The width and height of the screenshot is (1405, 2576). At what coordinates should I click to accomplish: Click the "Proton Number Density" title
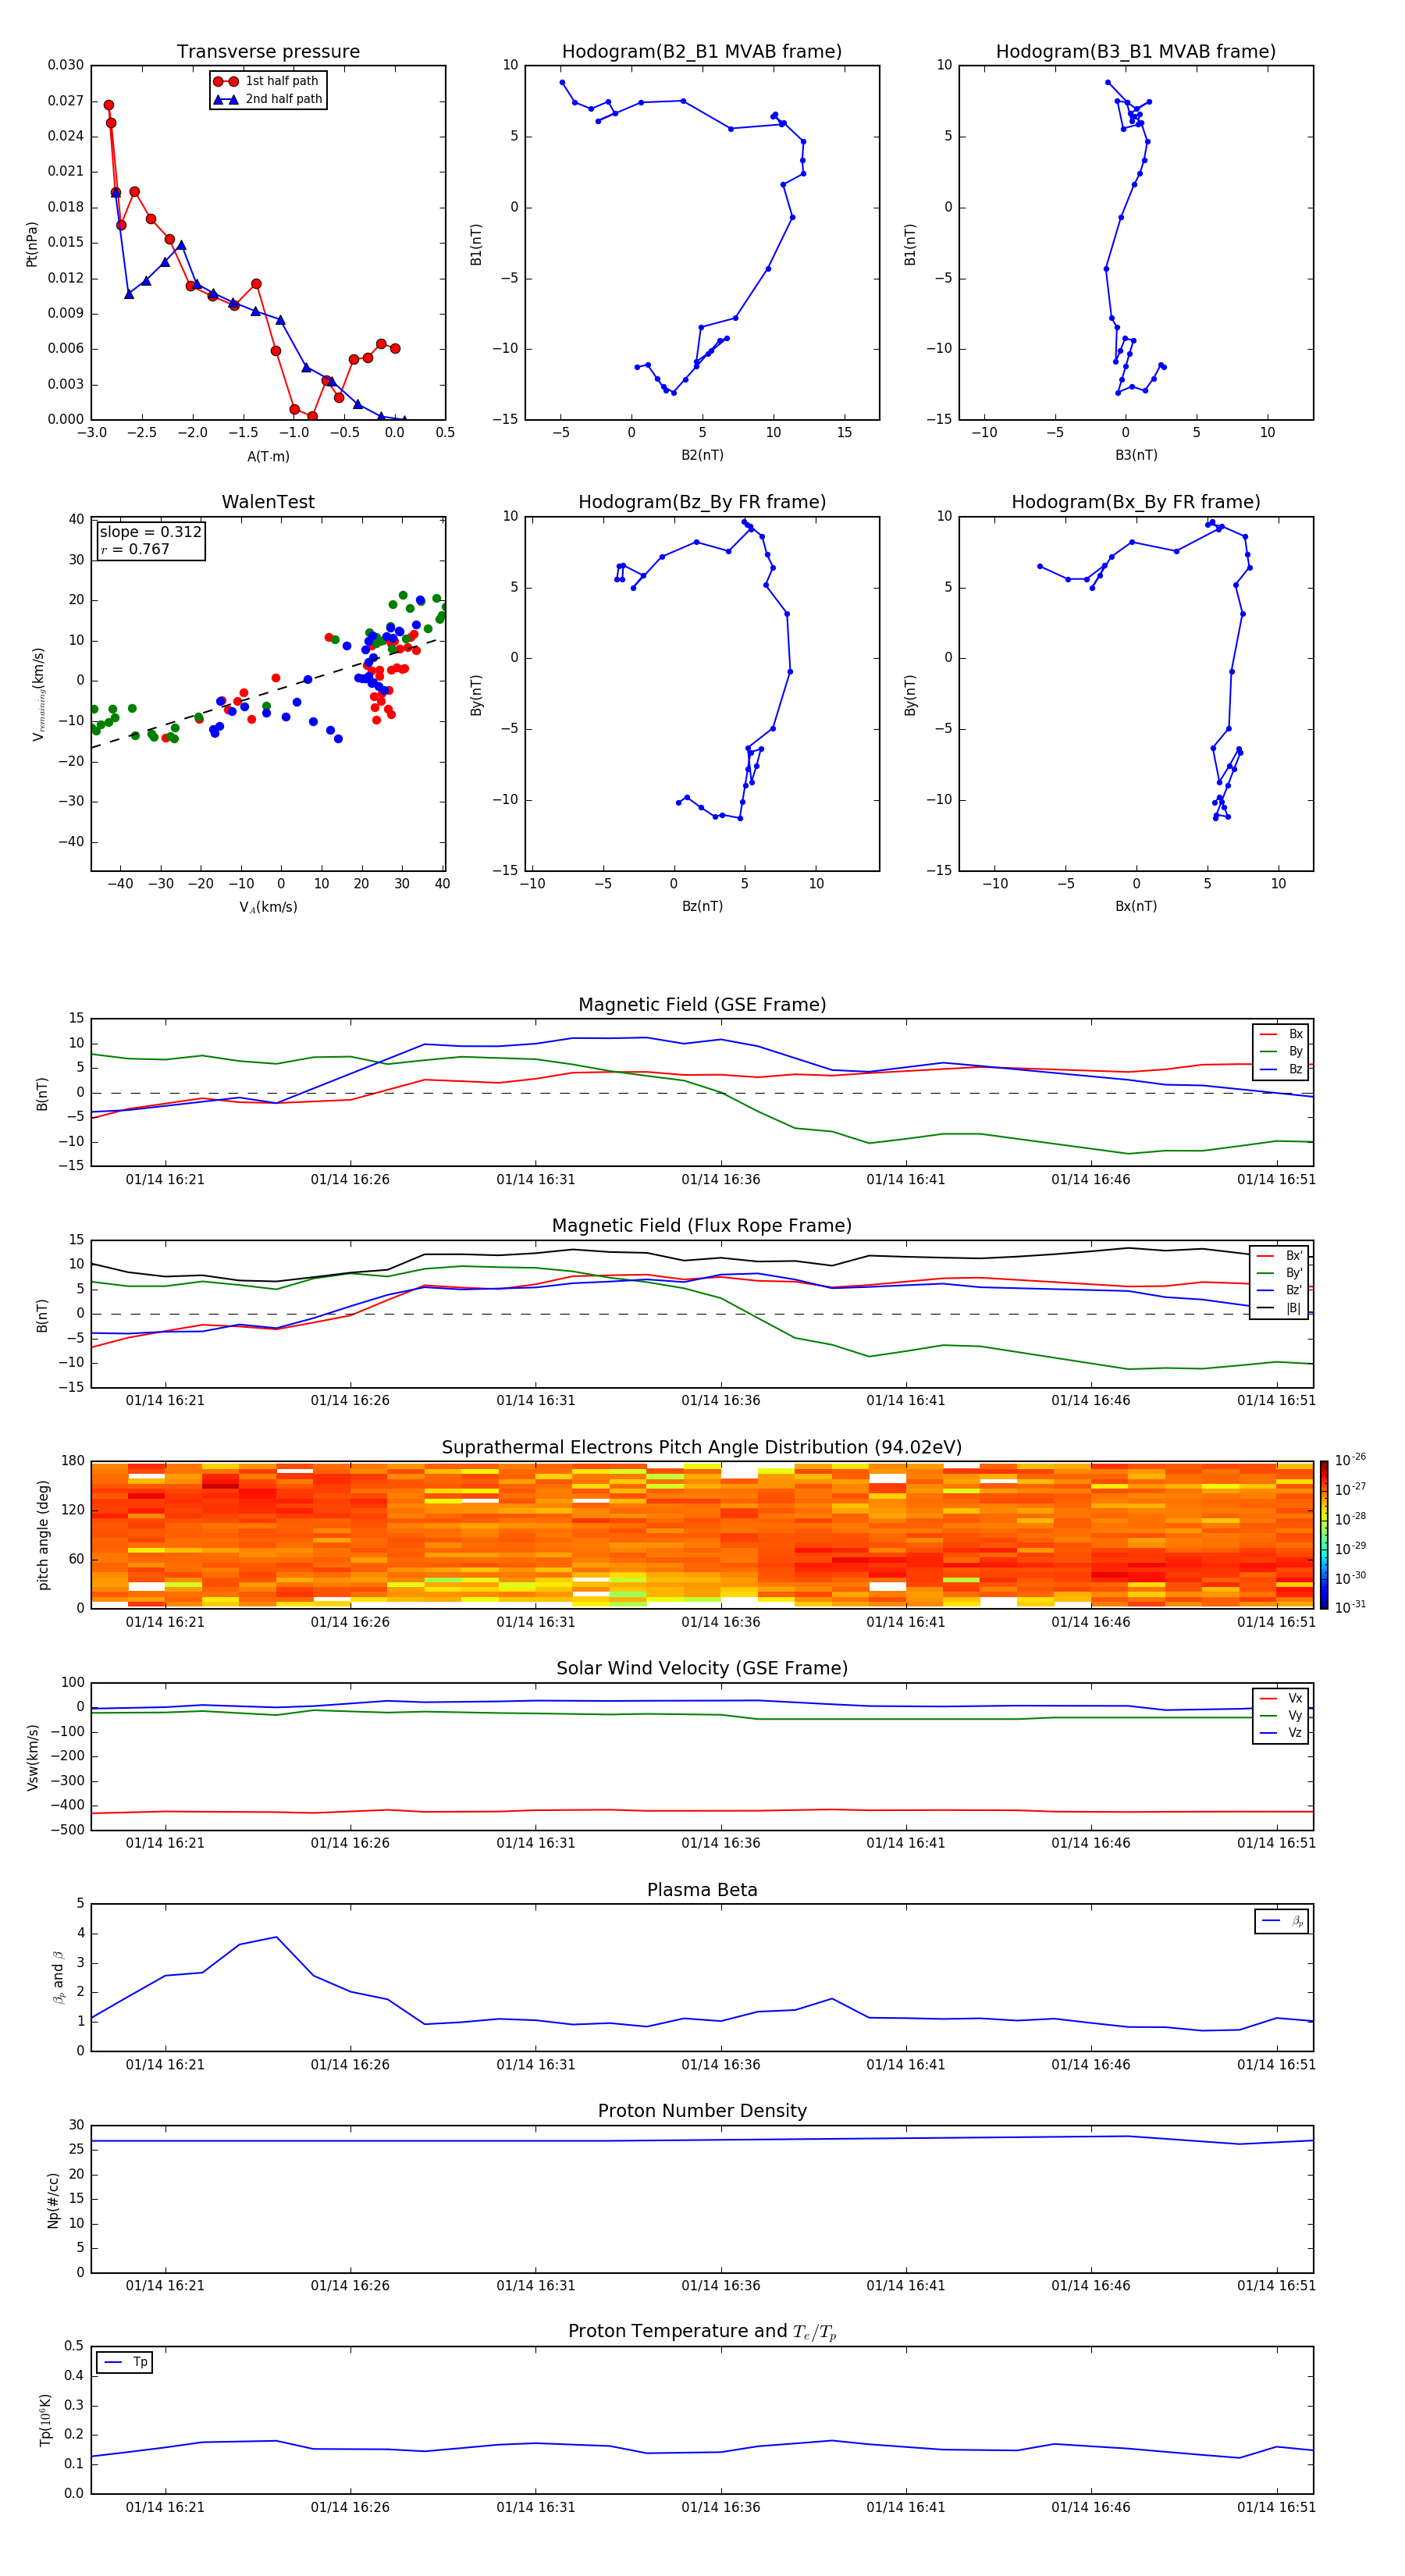[702, 2111]
